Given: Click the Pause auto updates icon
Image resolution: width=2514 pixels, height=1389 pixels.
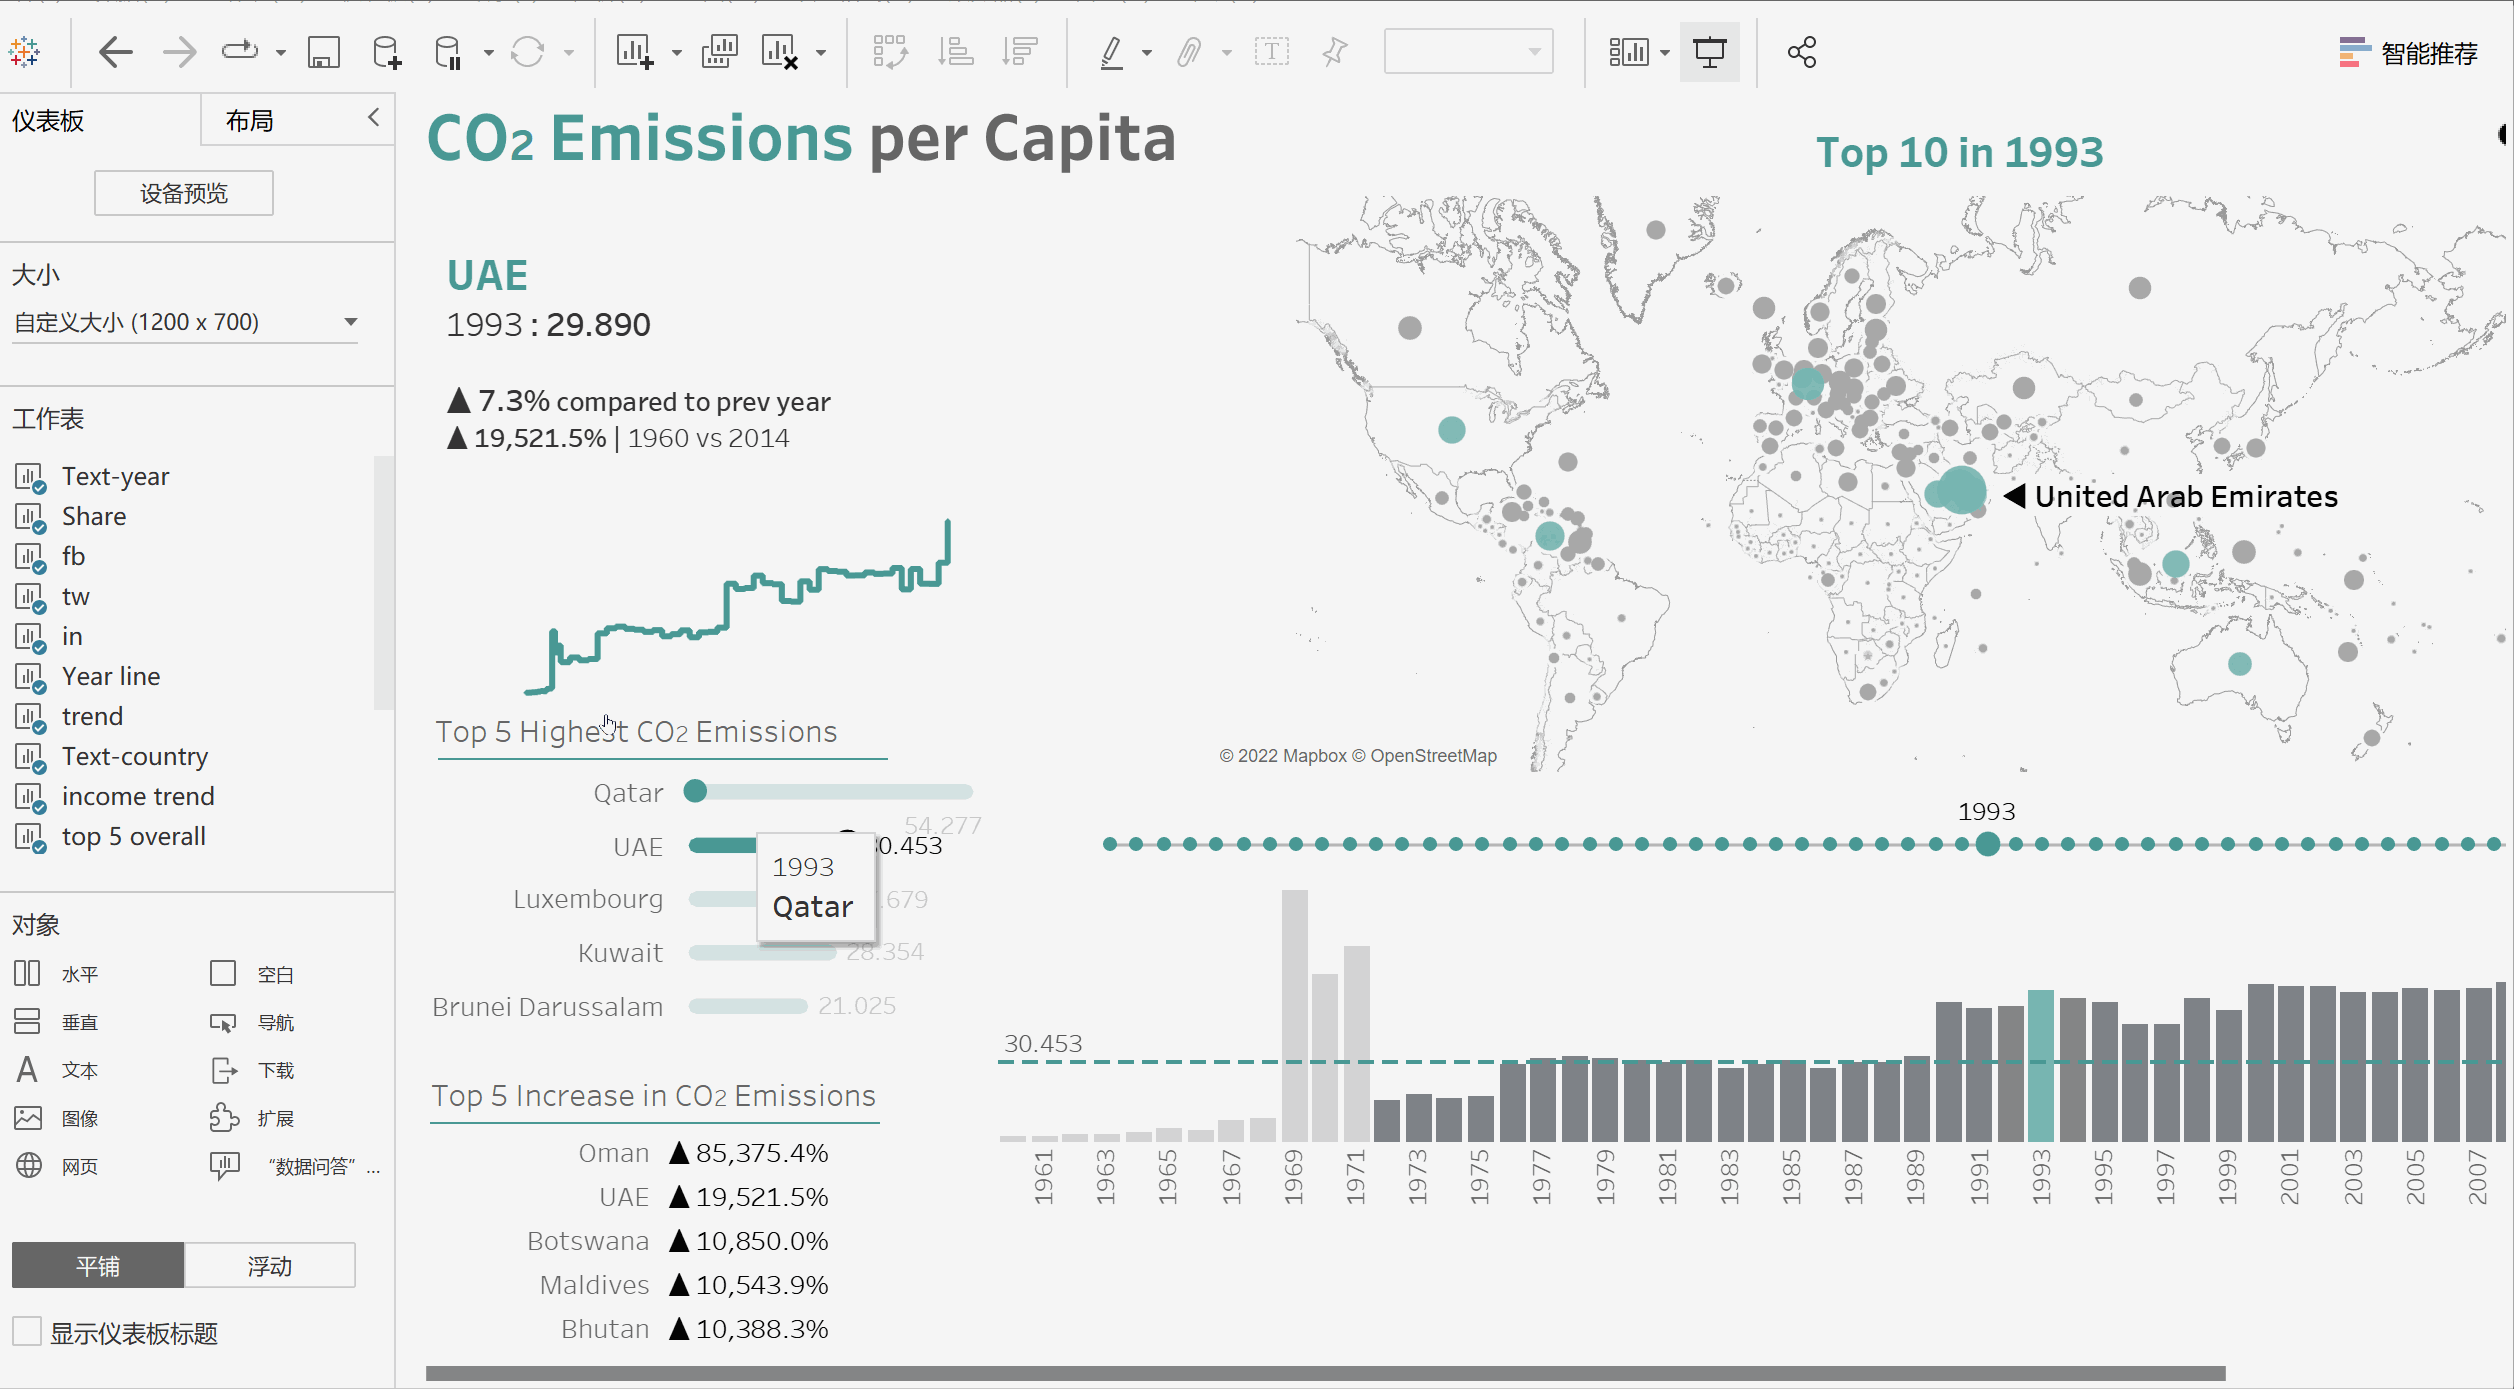Looking at the screenshot, I should click(x=449, y=52).
